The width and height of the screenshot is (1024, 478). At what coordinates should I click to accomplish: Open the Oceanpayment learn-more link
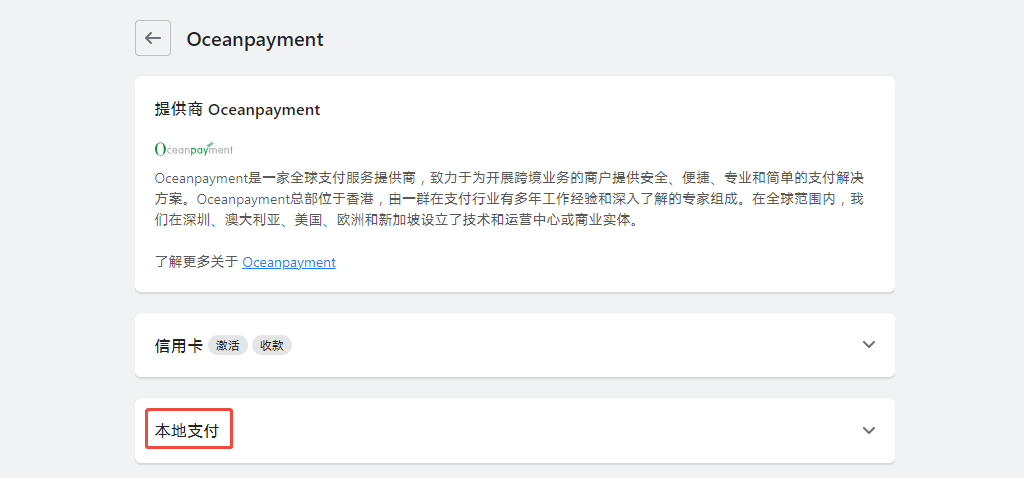coord(289,262)
